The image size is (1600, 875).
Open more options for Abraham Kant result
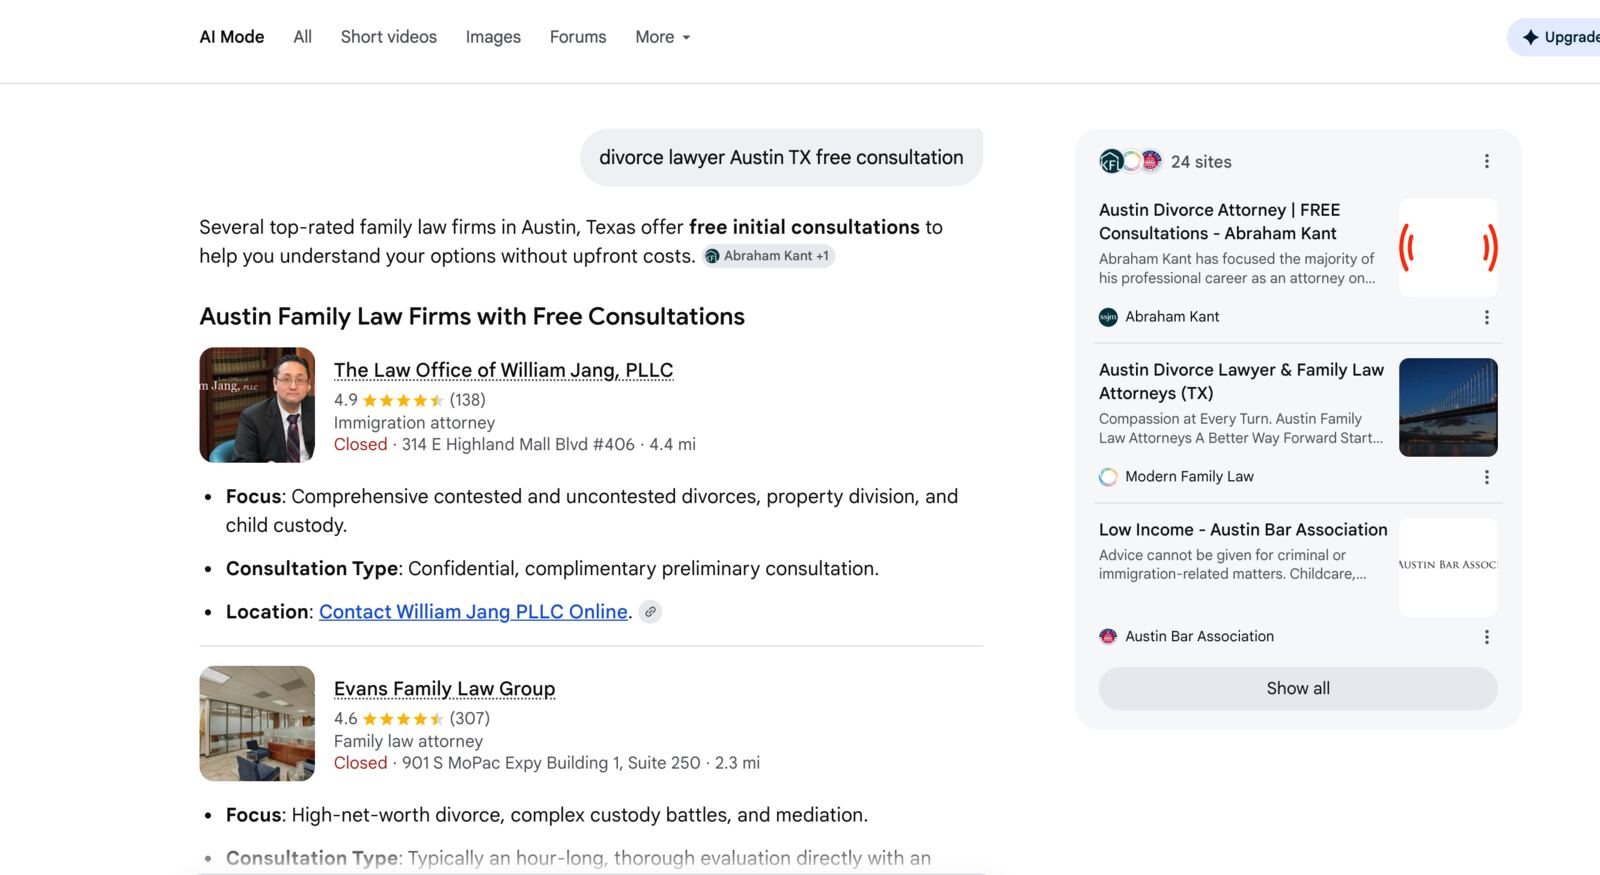(x=1487, y=317)
